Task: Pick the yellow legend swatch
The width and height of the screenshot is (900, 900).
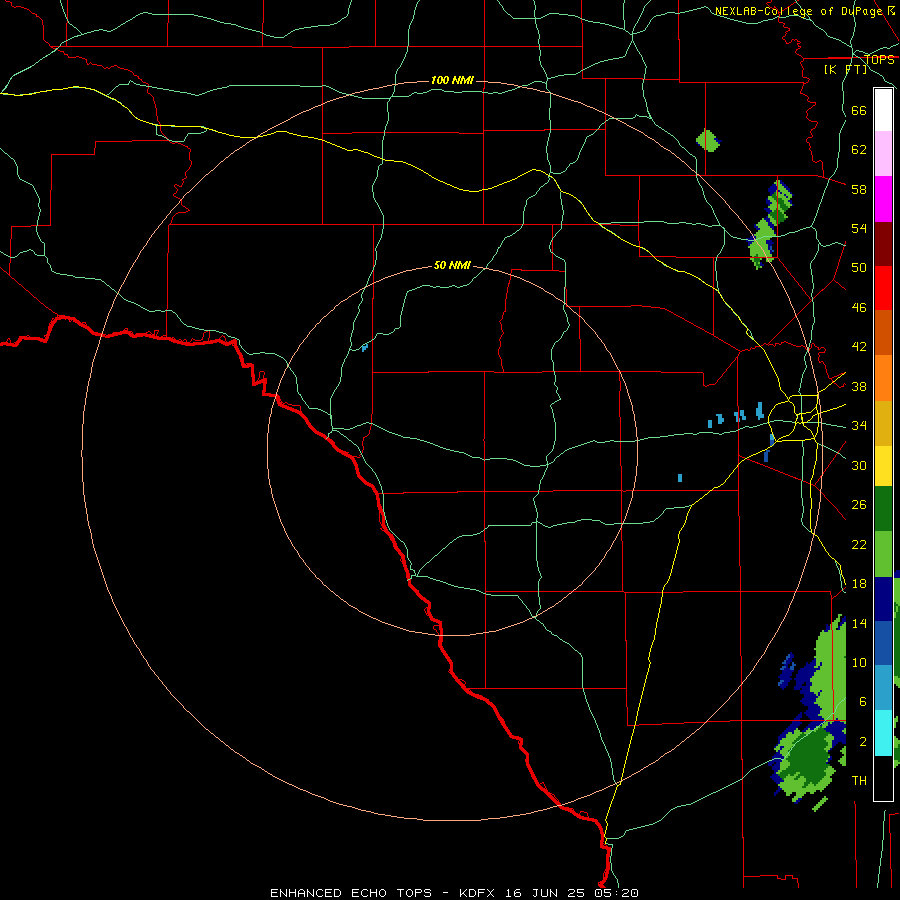Action: point(883,465)
